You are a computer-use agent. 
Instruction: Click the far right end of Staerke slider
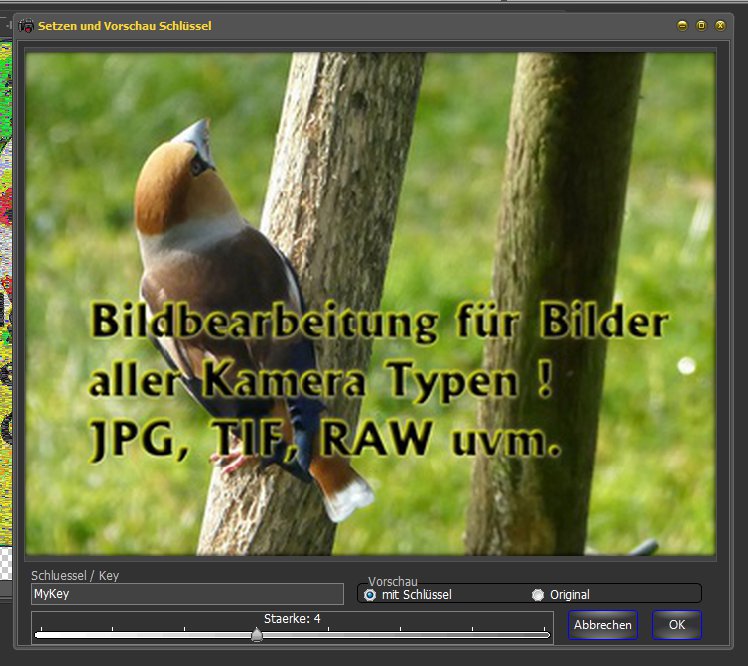[x=548, y=635]
